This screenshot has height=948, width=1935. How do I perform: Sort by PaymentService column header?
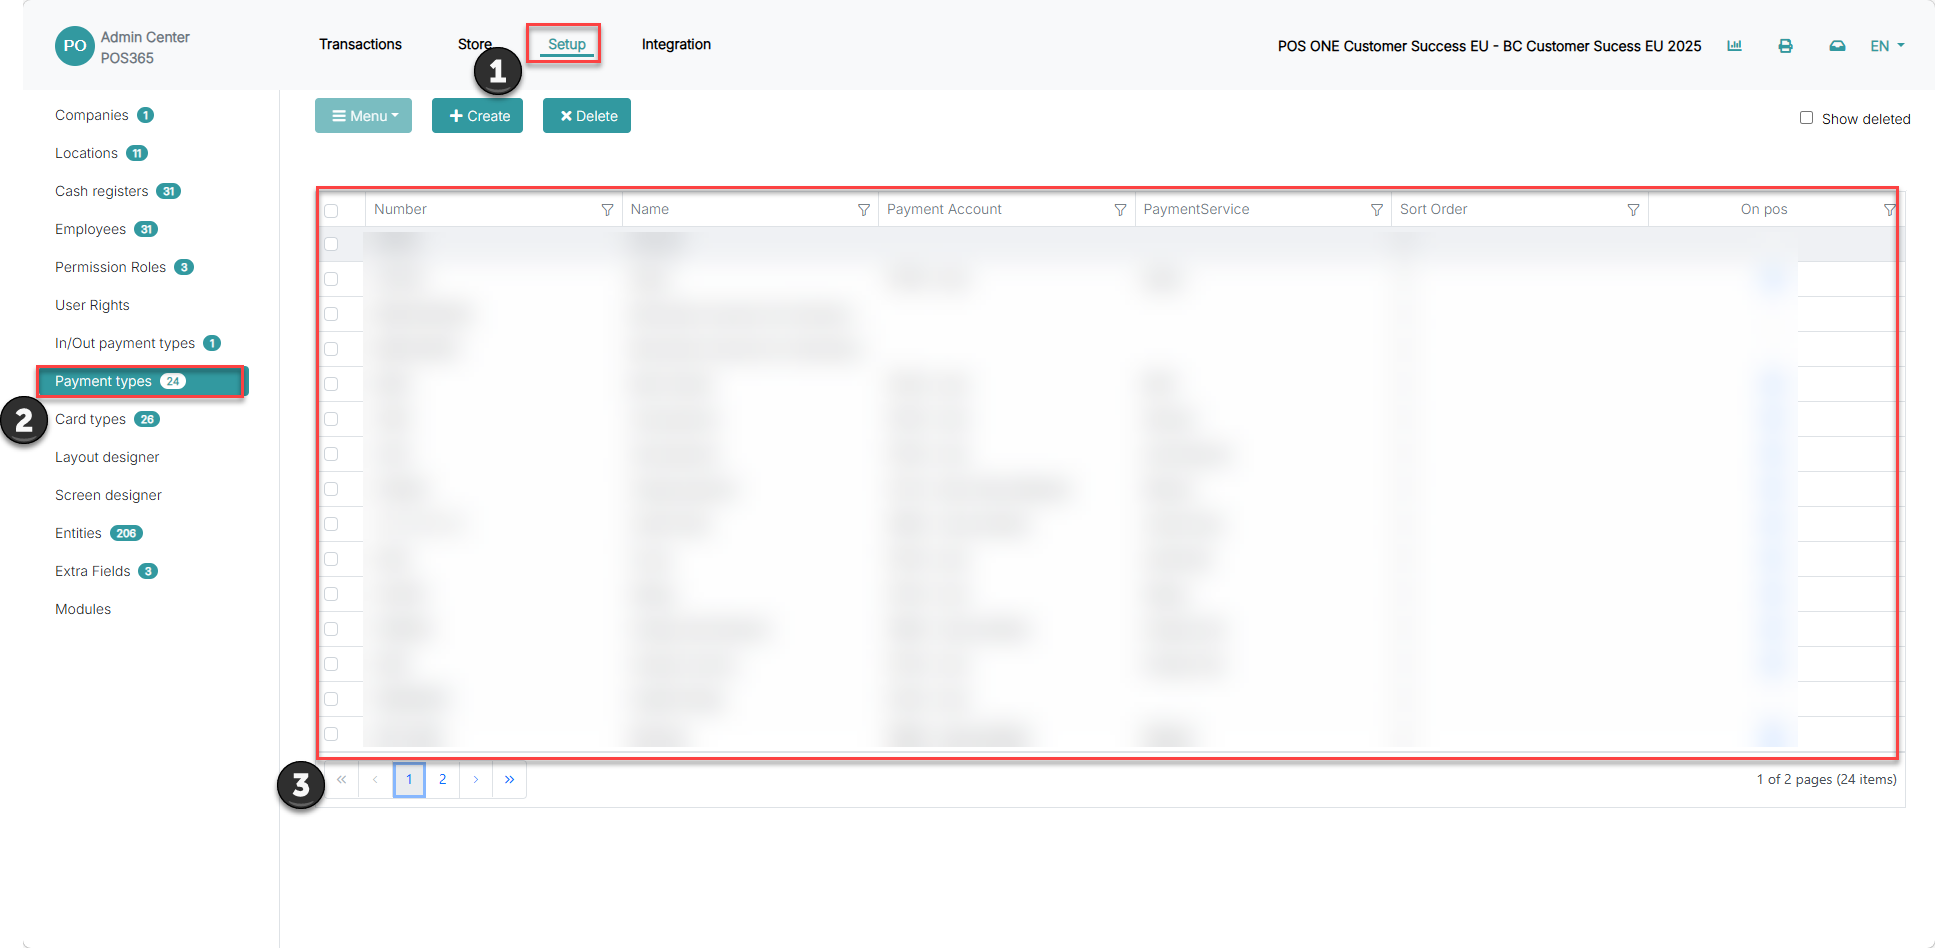pyautogui.click(x=1196, y=209)
